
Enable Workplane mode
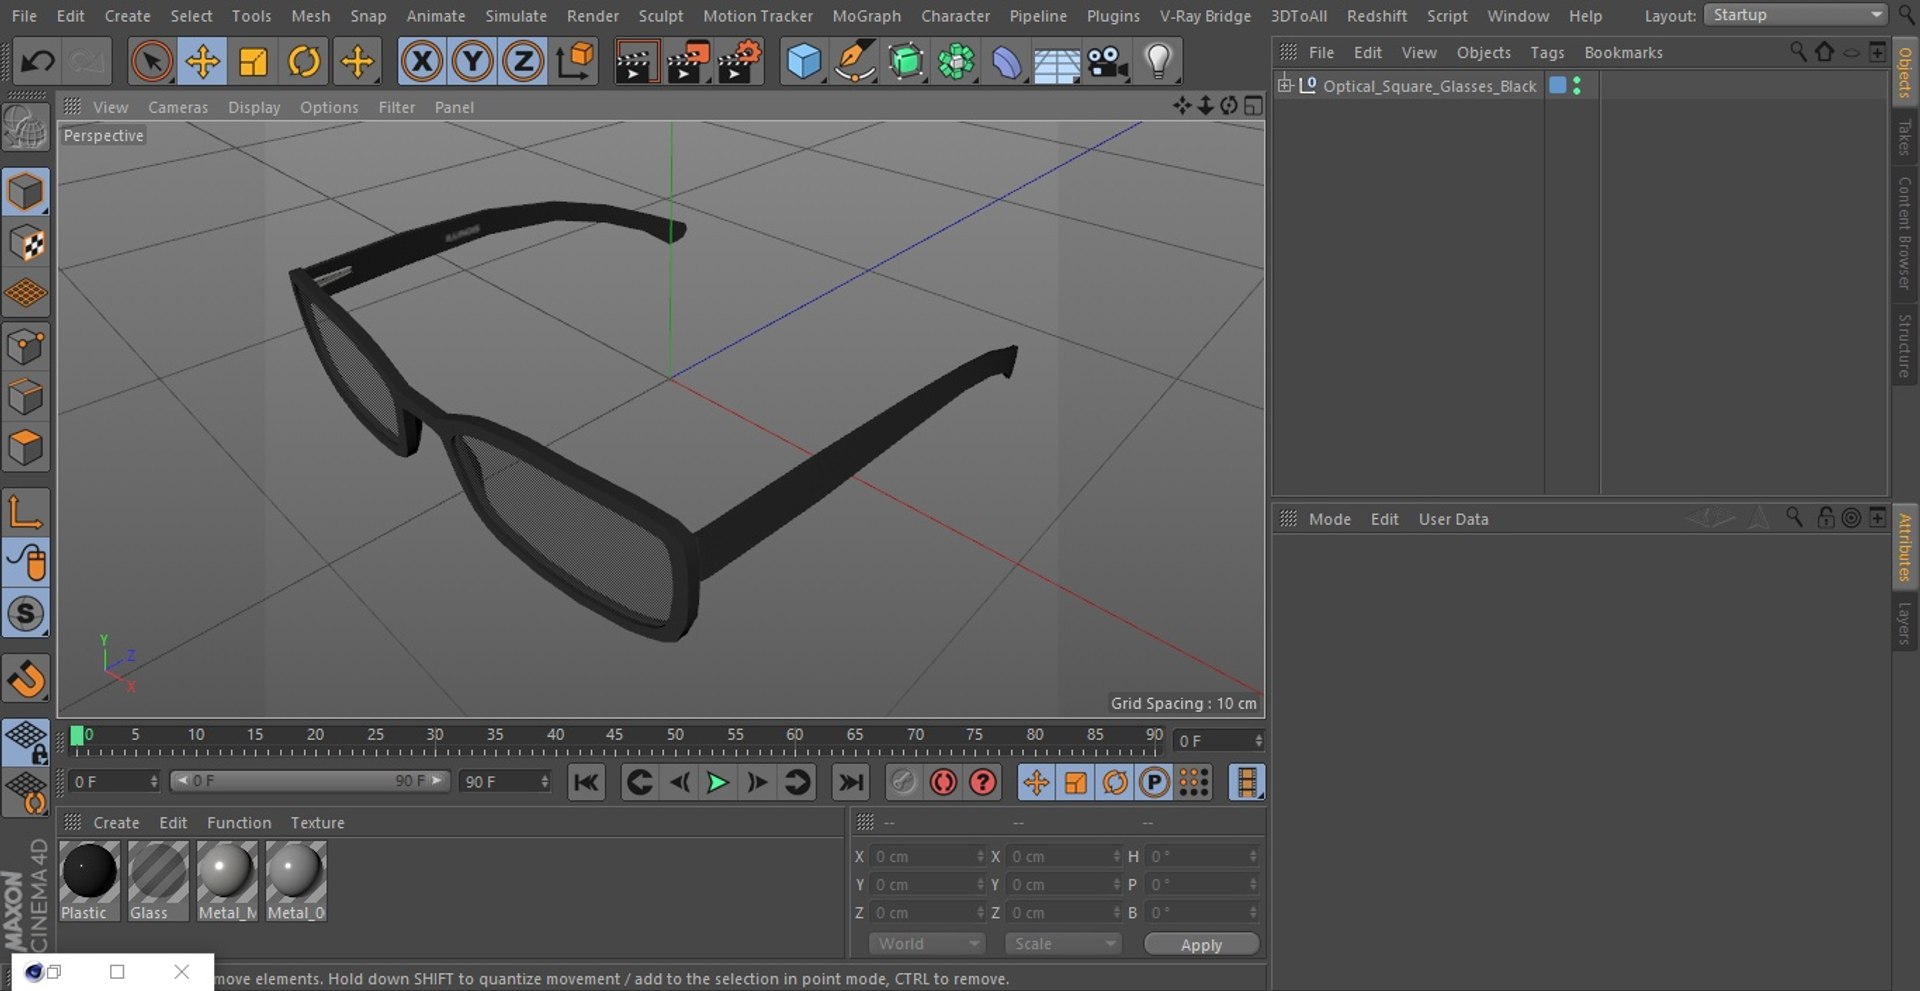pos(26,294)
